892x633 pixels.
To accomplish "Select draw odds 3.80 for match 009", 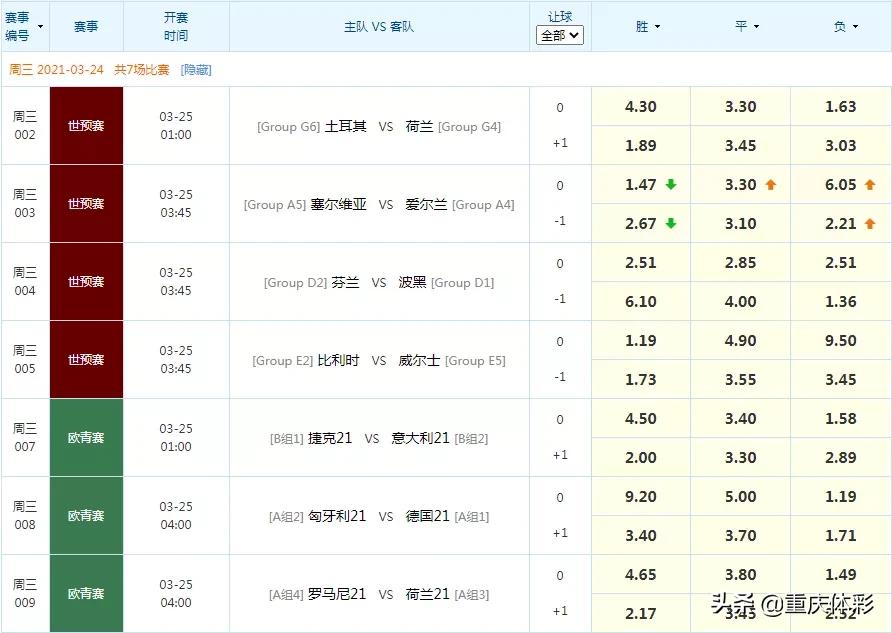I will (741, 574).
